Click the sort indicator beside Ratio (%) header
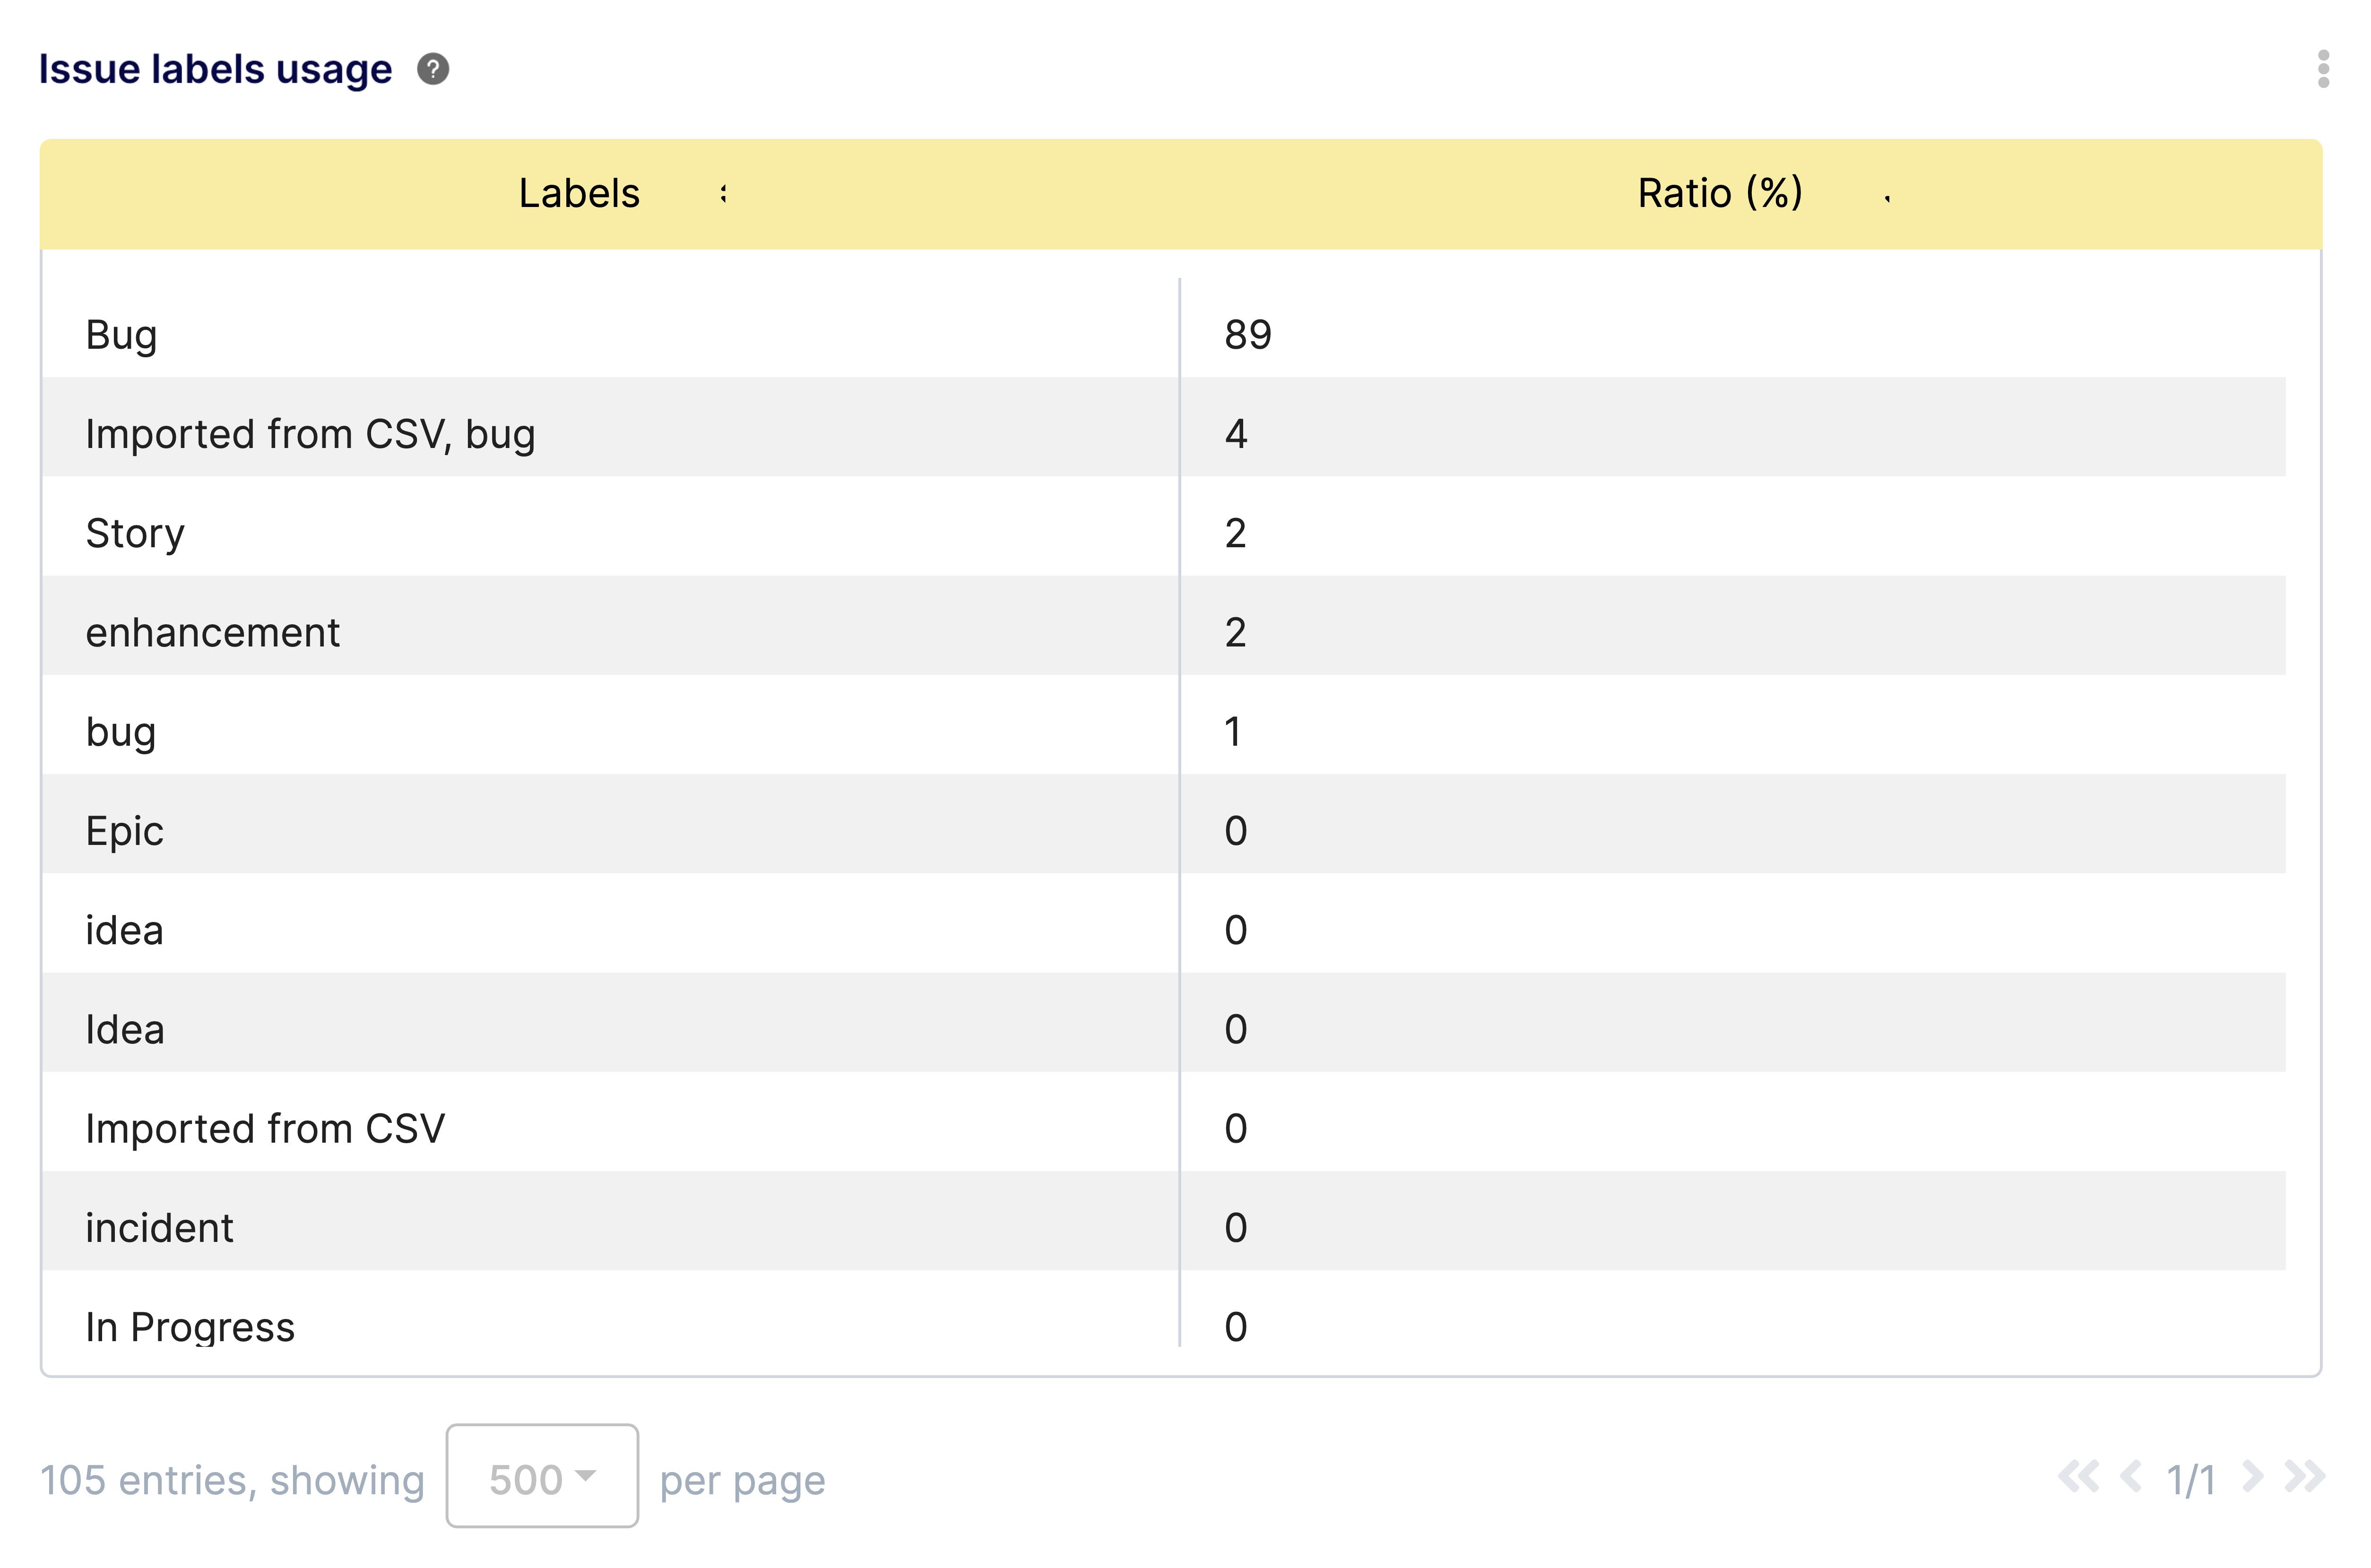The image size is (2371, 1568). (1888, 198)
